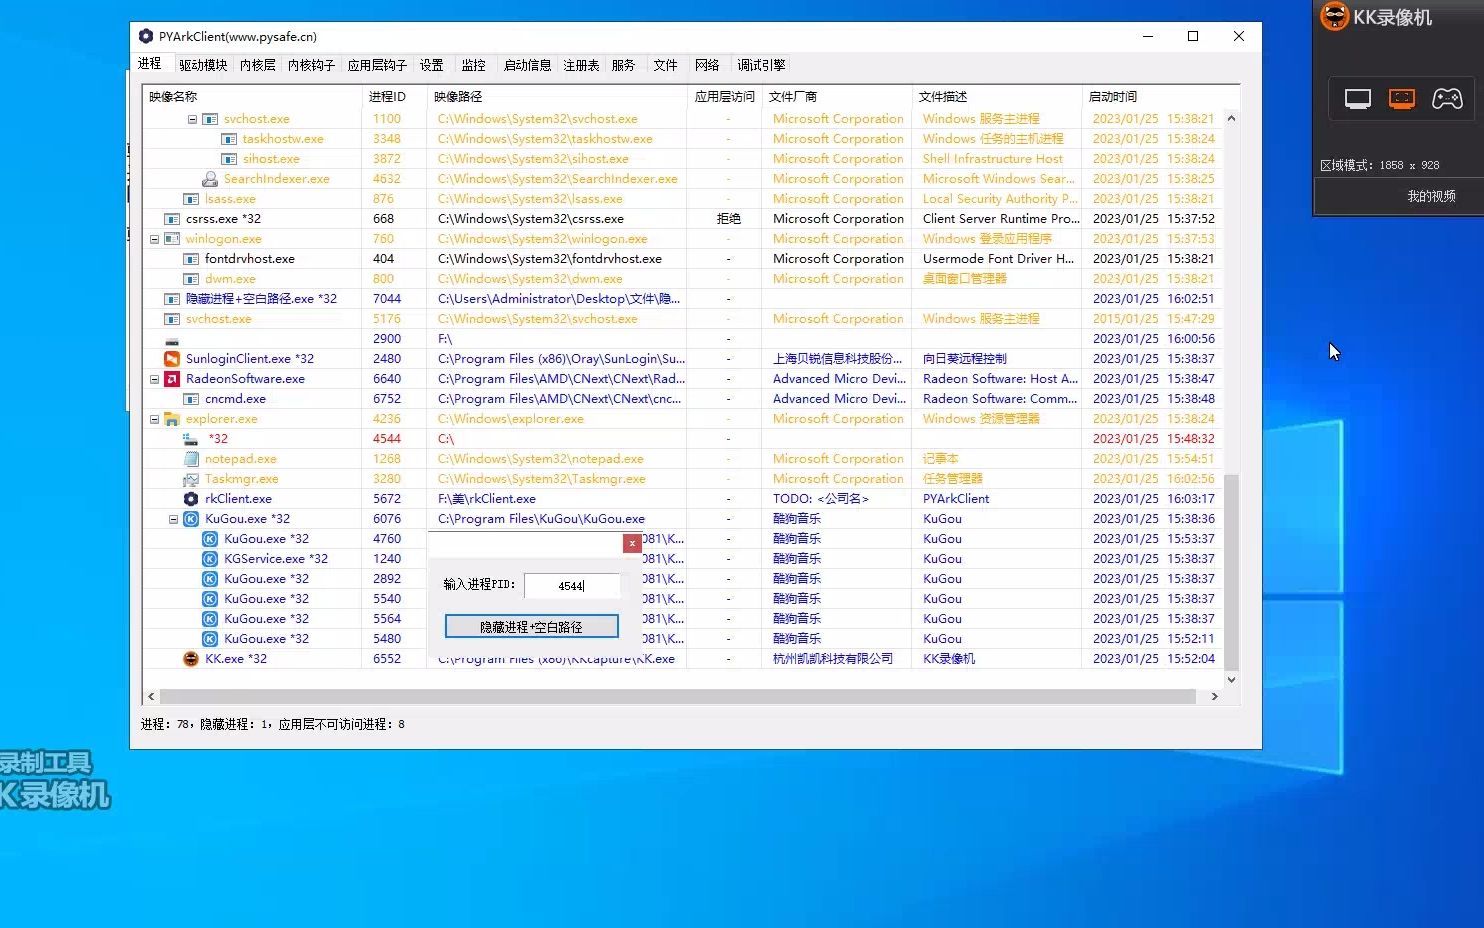Click the fontdrvhost.exe process icon
This screenshot has height=928, width=1484.
coord(191,259)
